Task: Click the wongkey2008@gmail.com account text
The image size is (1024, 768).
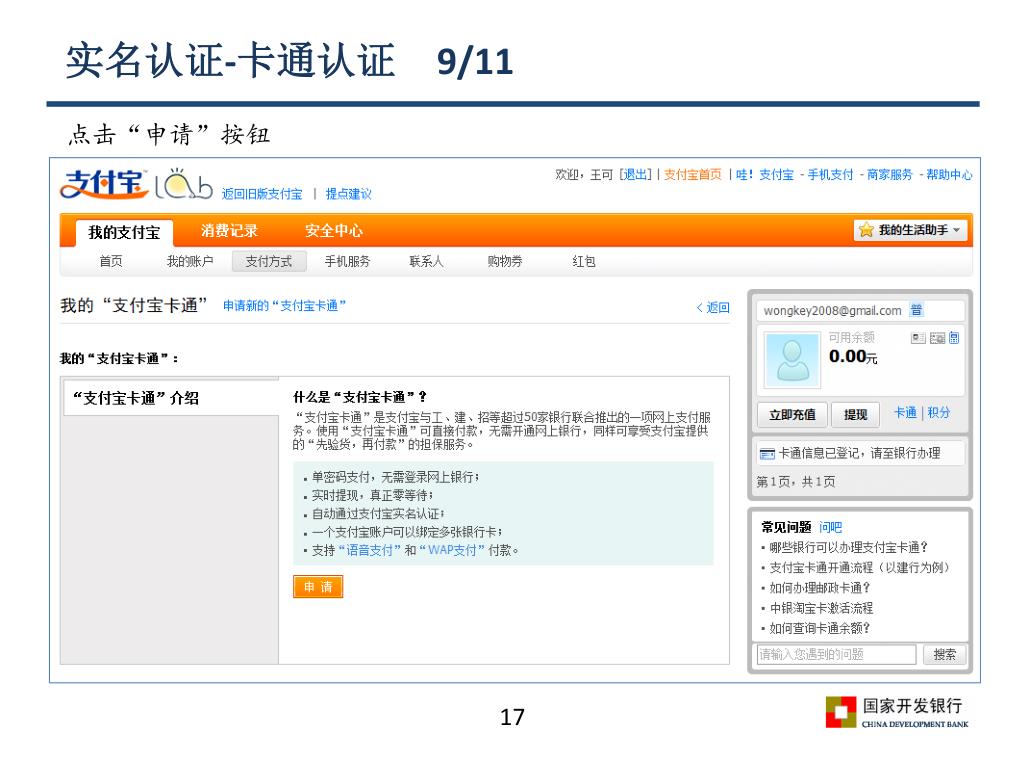Action: (x=832, y=311)
